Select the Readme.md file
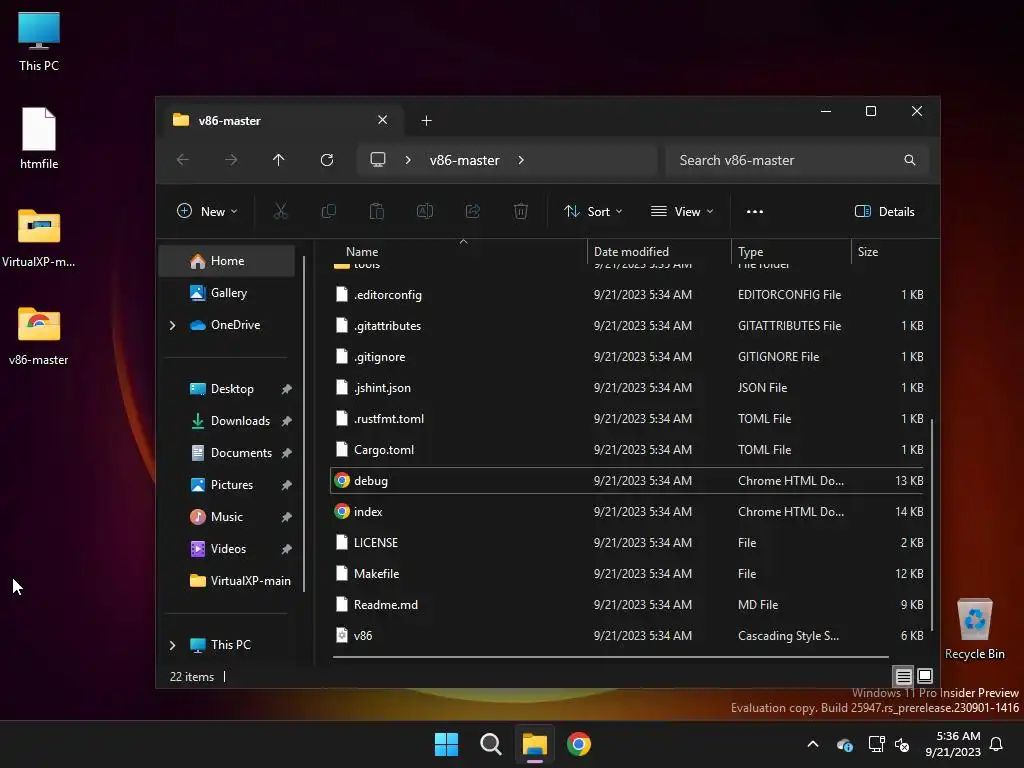The image size is (1024, 768). coord(627,605)
